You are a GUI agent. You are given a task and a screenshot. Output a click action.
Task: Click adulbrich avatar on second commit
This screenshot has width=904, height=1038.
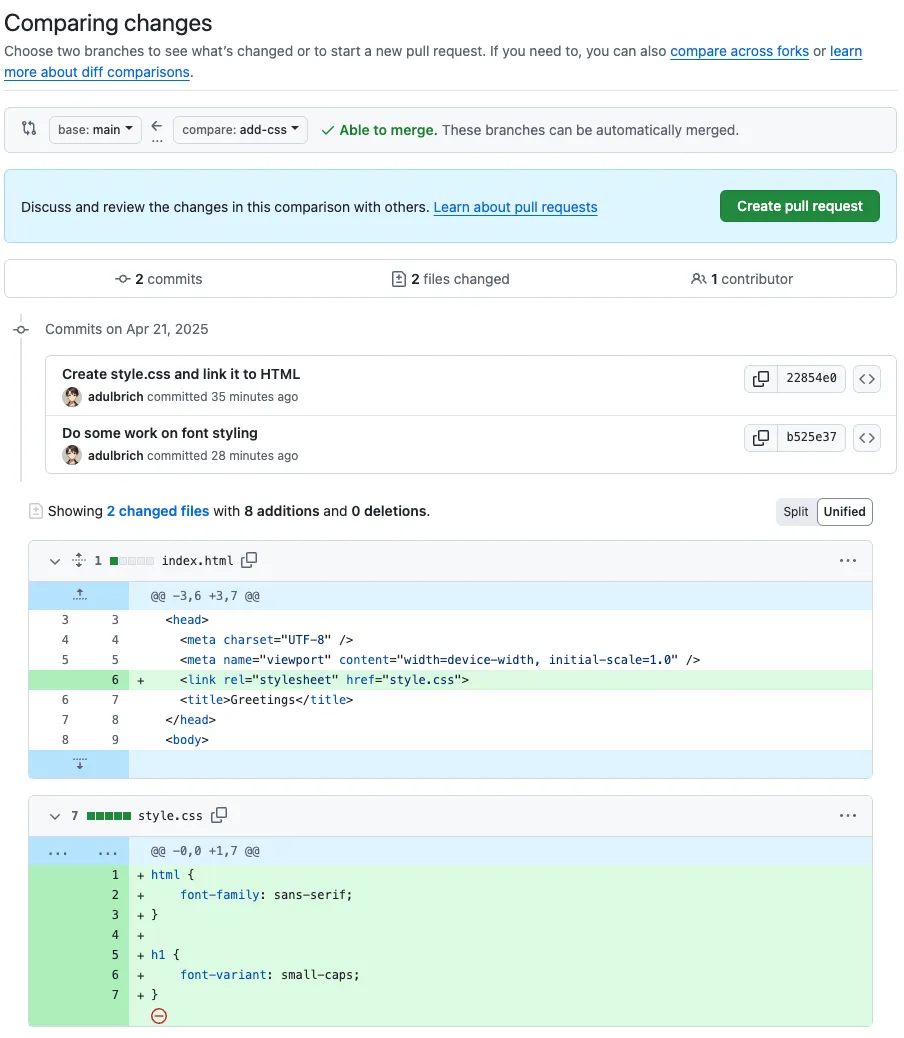(x=71, y=455)
